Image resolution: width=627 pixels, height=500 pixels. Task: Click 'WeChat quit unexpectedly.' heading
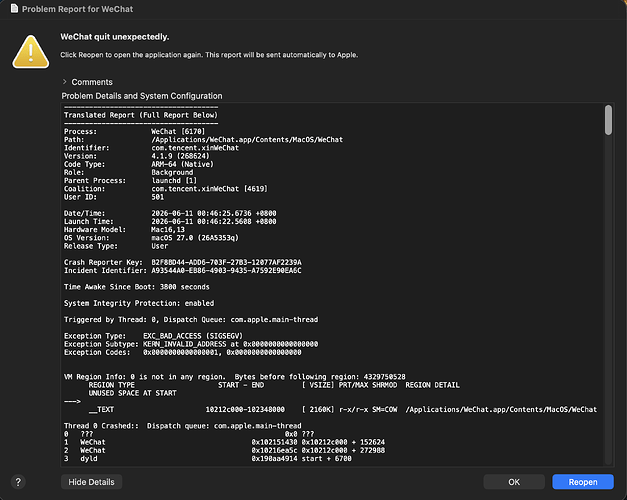[115, 37]
